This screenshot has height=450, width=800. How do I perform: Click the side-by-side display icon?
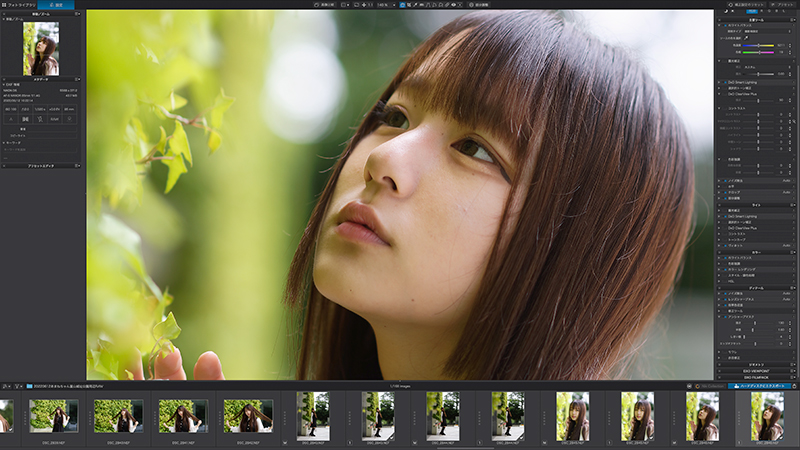point(345,5)
